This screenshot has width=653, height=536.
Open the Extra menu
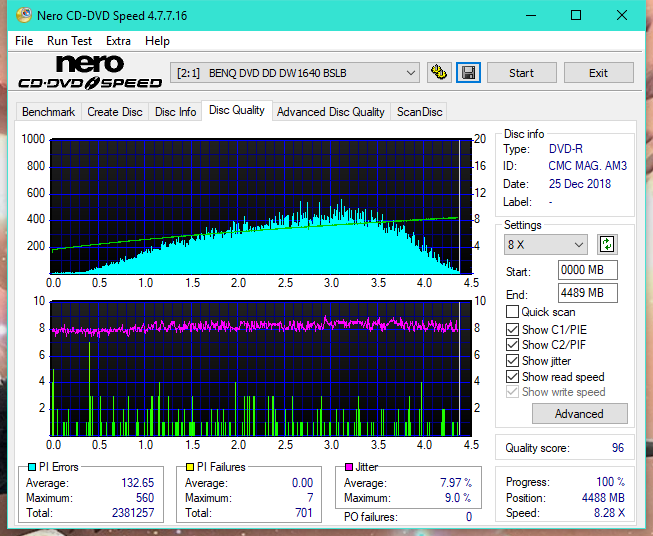click(118, 41)
